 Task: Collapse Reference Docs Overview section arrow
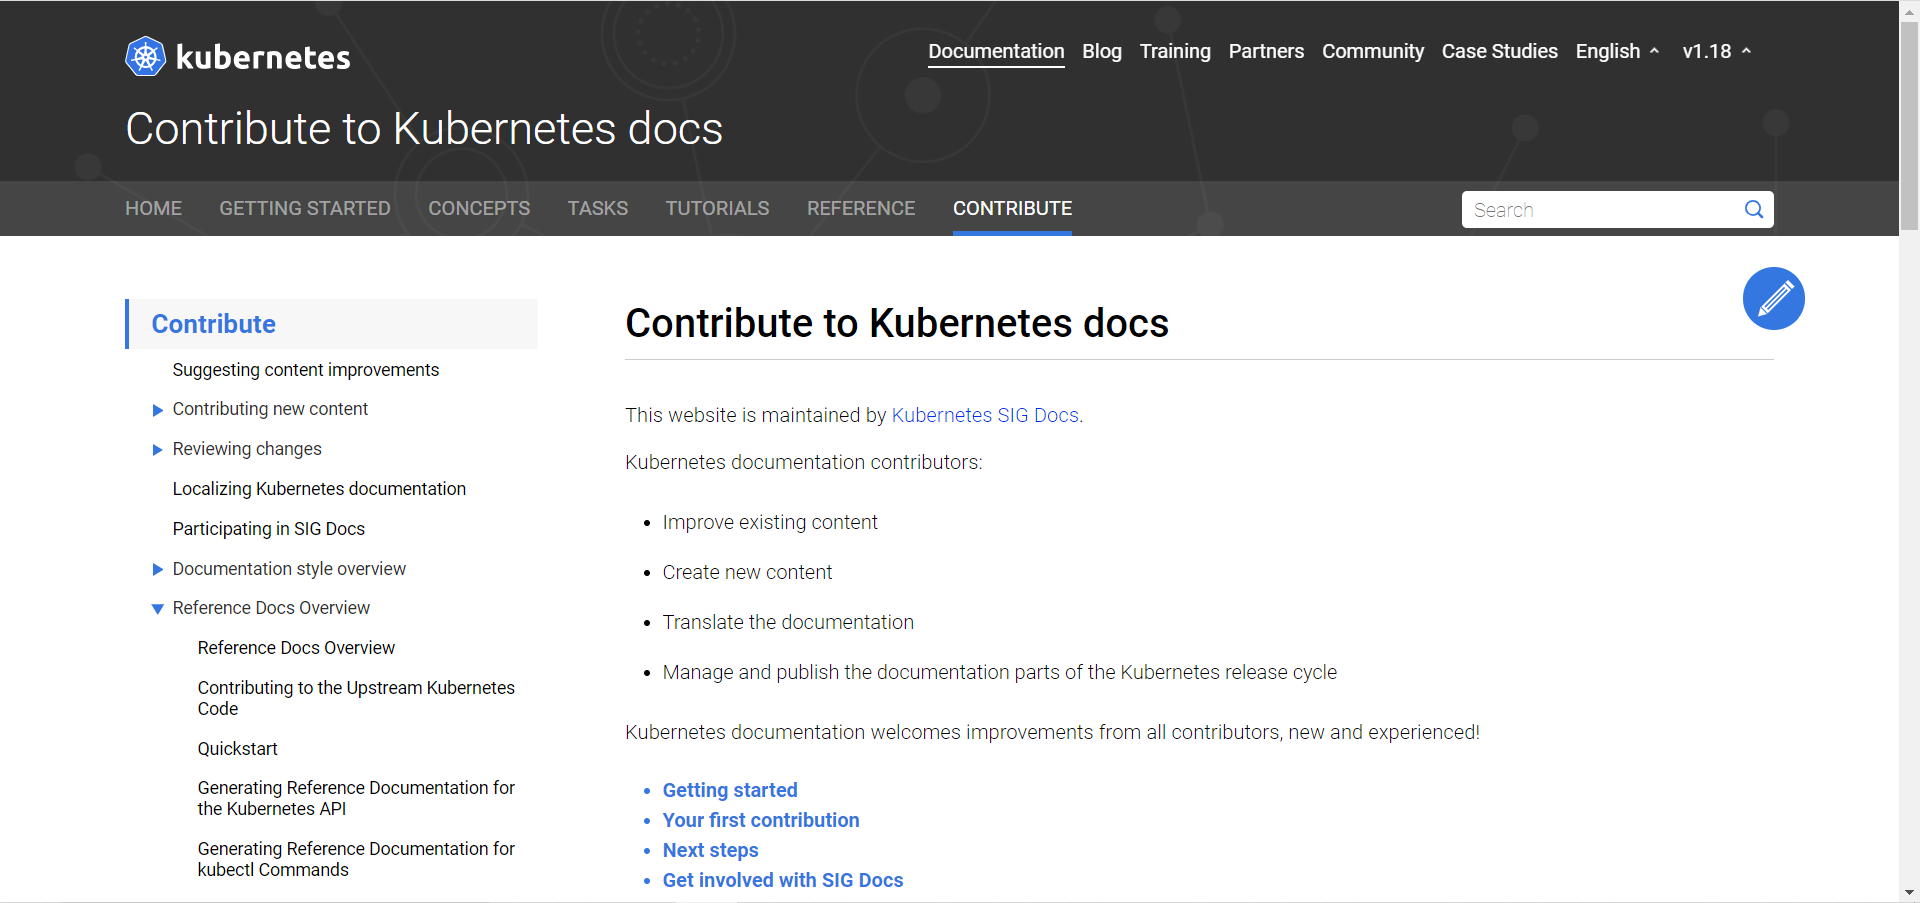(157, 609)
